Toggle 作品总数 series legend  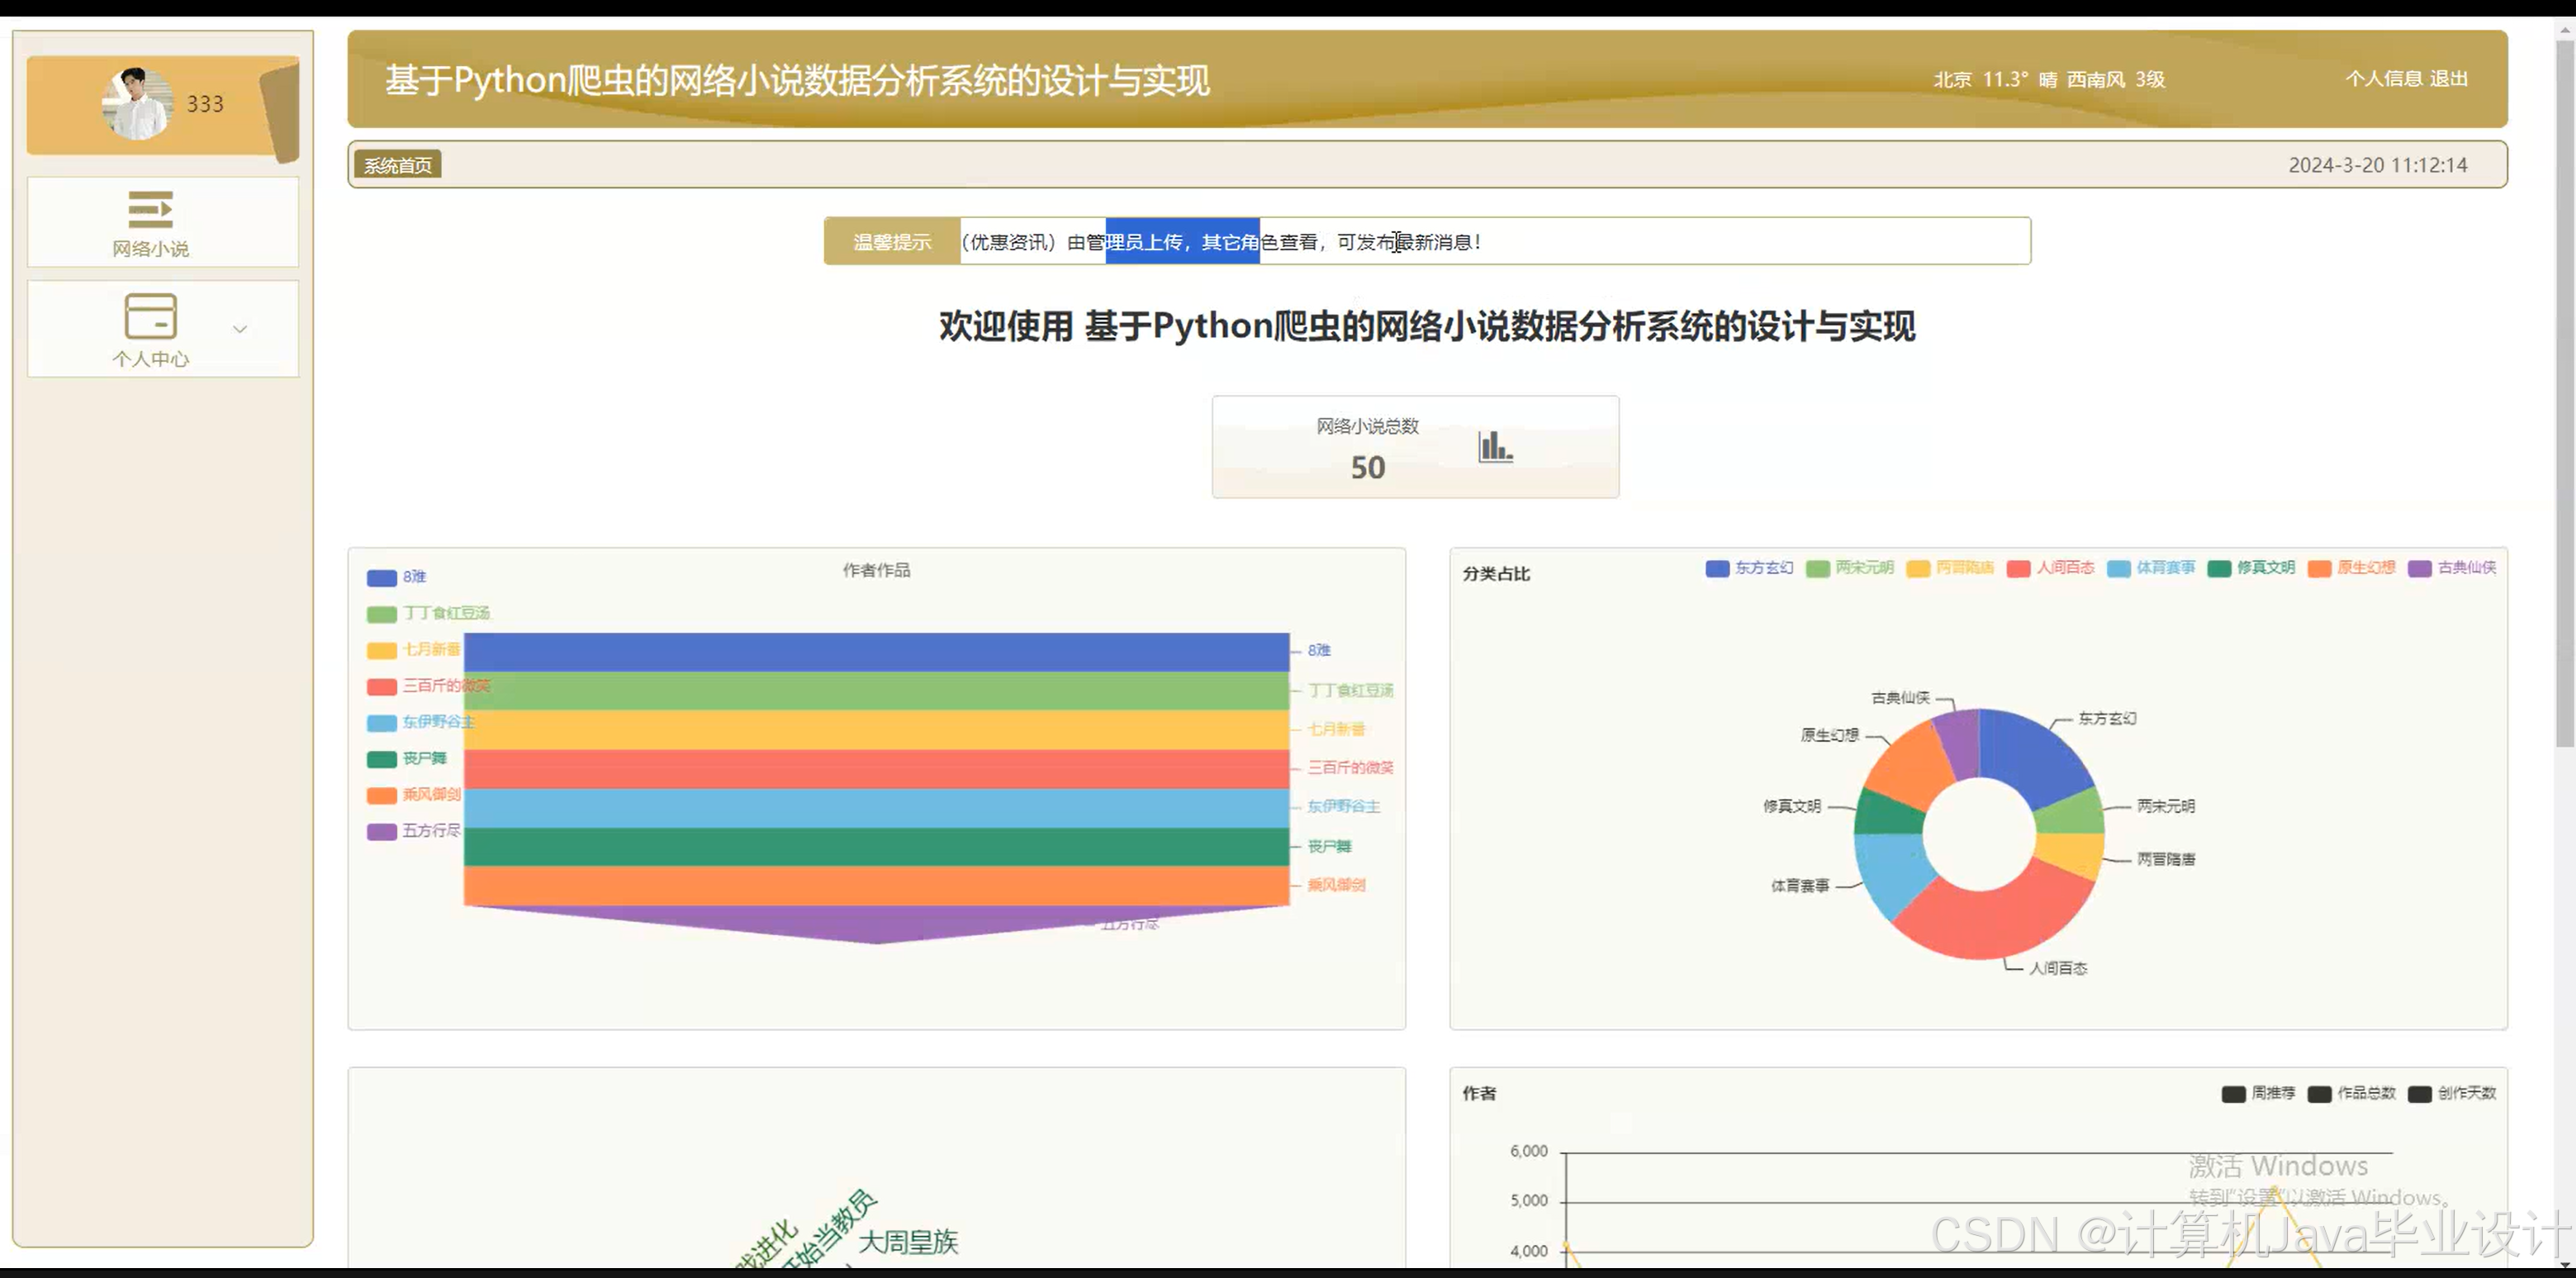[x=2351, y=1093]
